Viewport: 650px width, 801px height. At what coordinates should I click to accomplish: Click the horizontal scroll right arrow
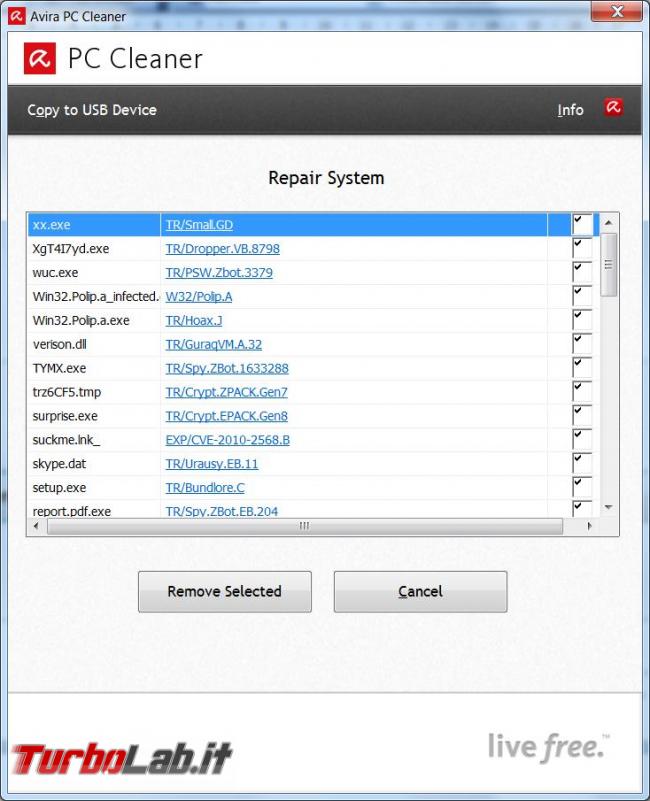pyautogui.click(x=589, y=526)
